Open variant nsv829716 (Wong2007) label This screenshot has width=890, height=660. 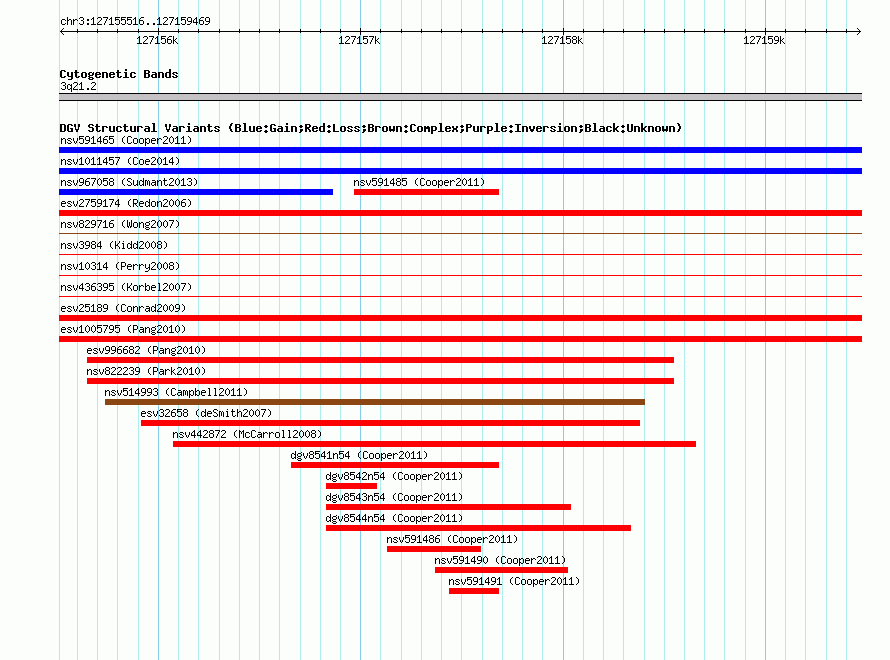click(x=120, y=224)
